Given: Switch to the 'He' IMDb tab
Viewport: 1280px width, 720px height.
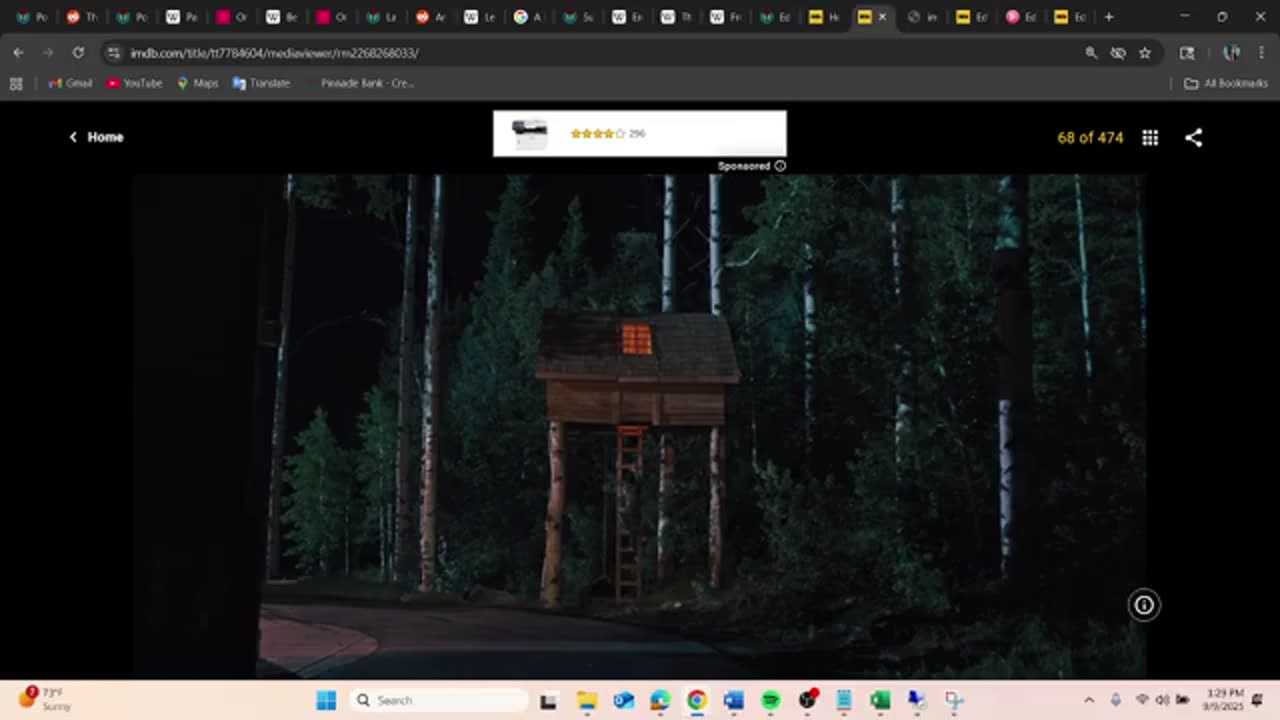Looking at the screenshot, I should pyautogui.click(x=824, y=17).
